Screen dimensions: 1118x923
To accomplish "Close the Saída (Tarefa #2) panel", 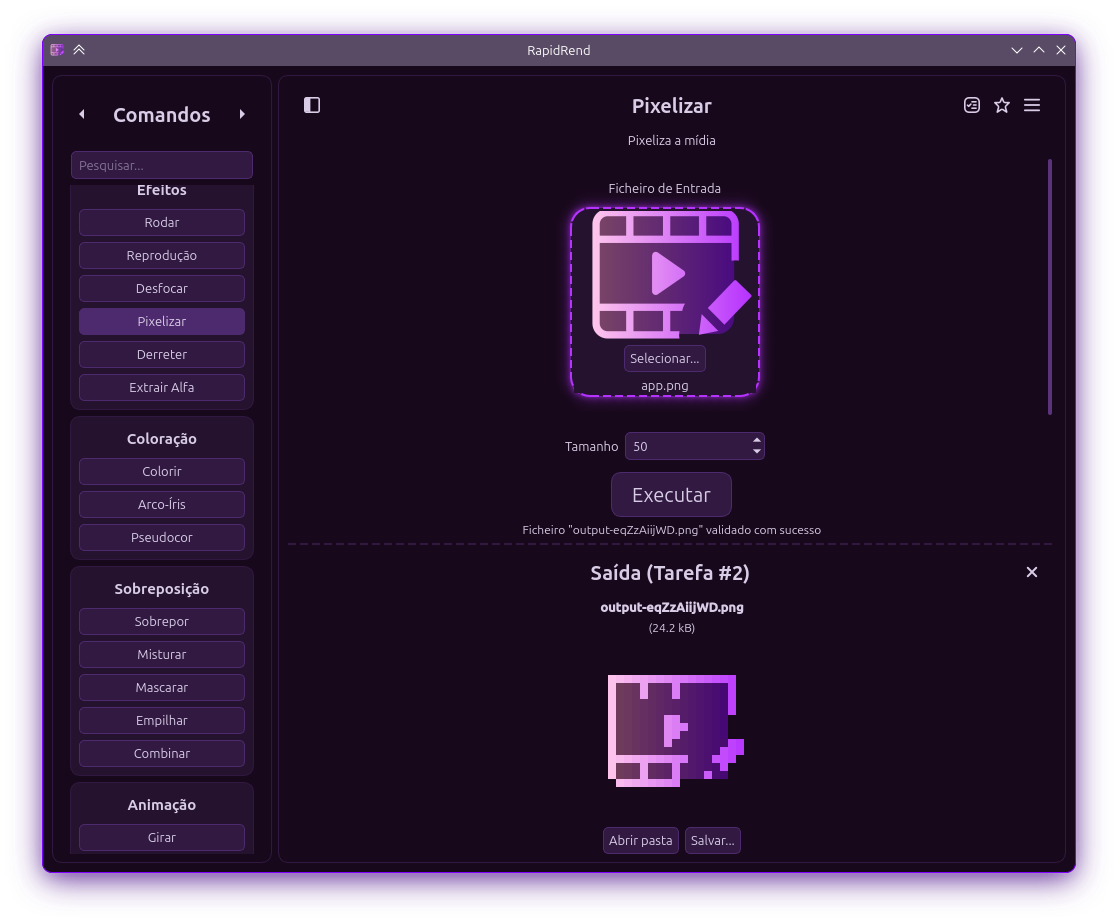I will click(1032, 572).
